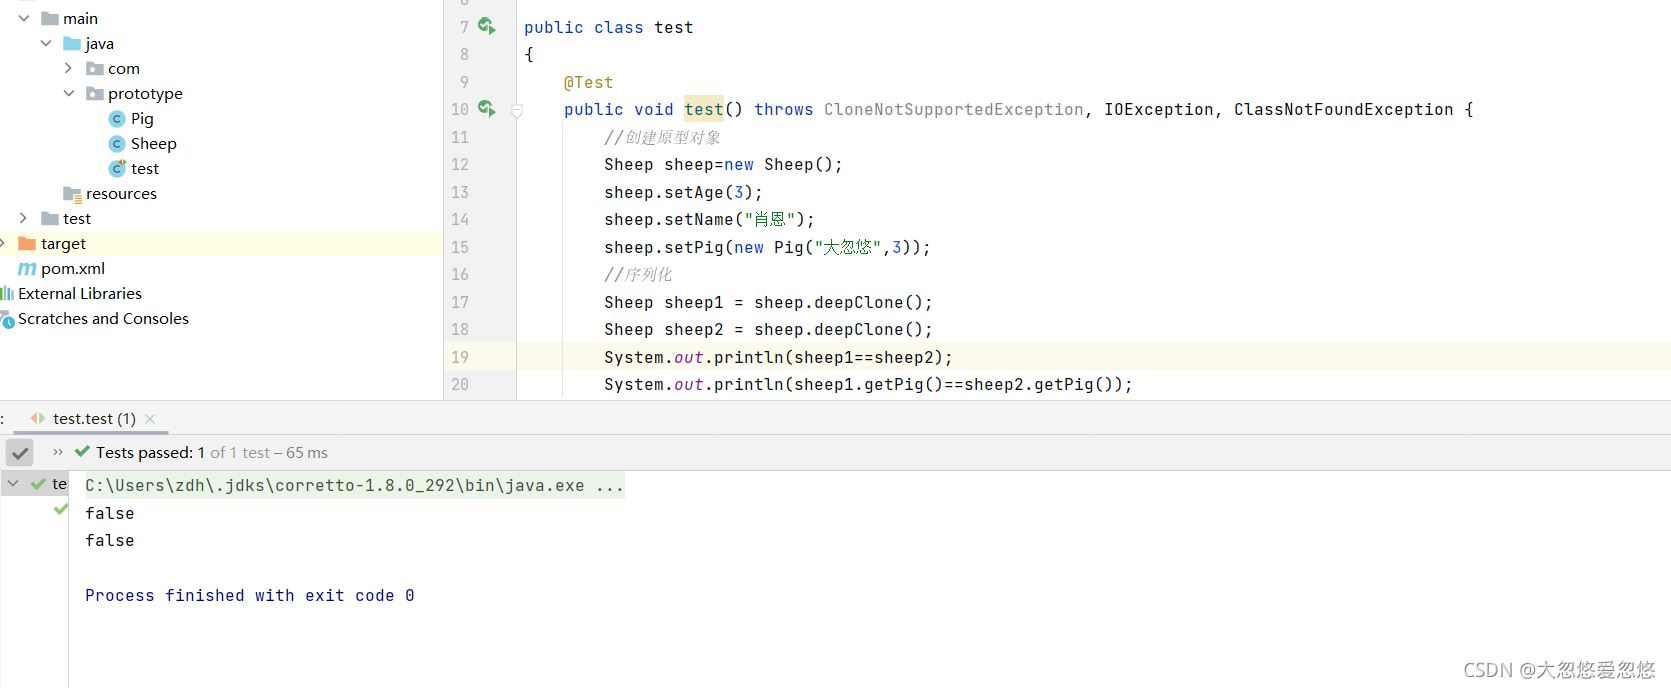Screen dimensions: 1671x688
Task: Select Scratches and Consoles node
Action: pyautogui.click(x=103, y=318)
